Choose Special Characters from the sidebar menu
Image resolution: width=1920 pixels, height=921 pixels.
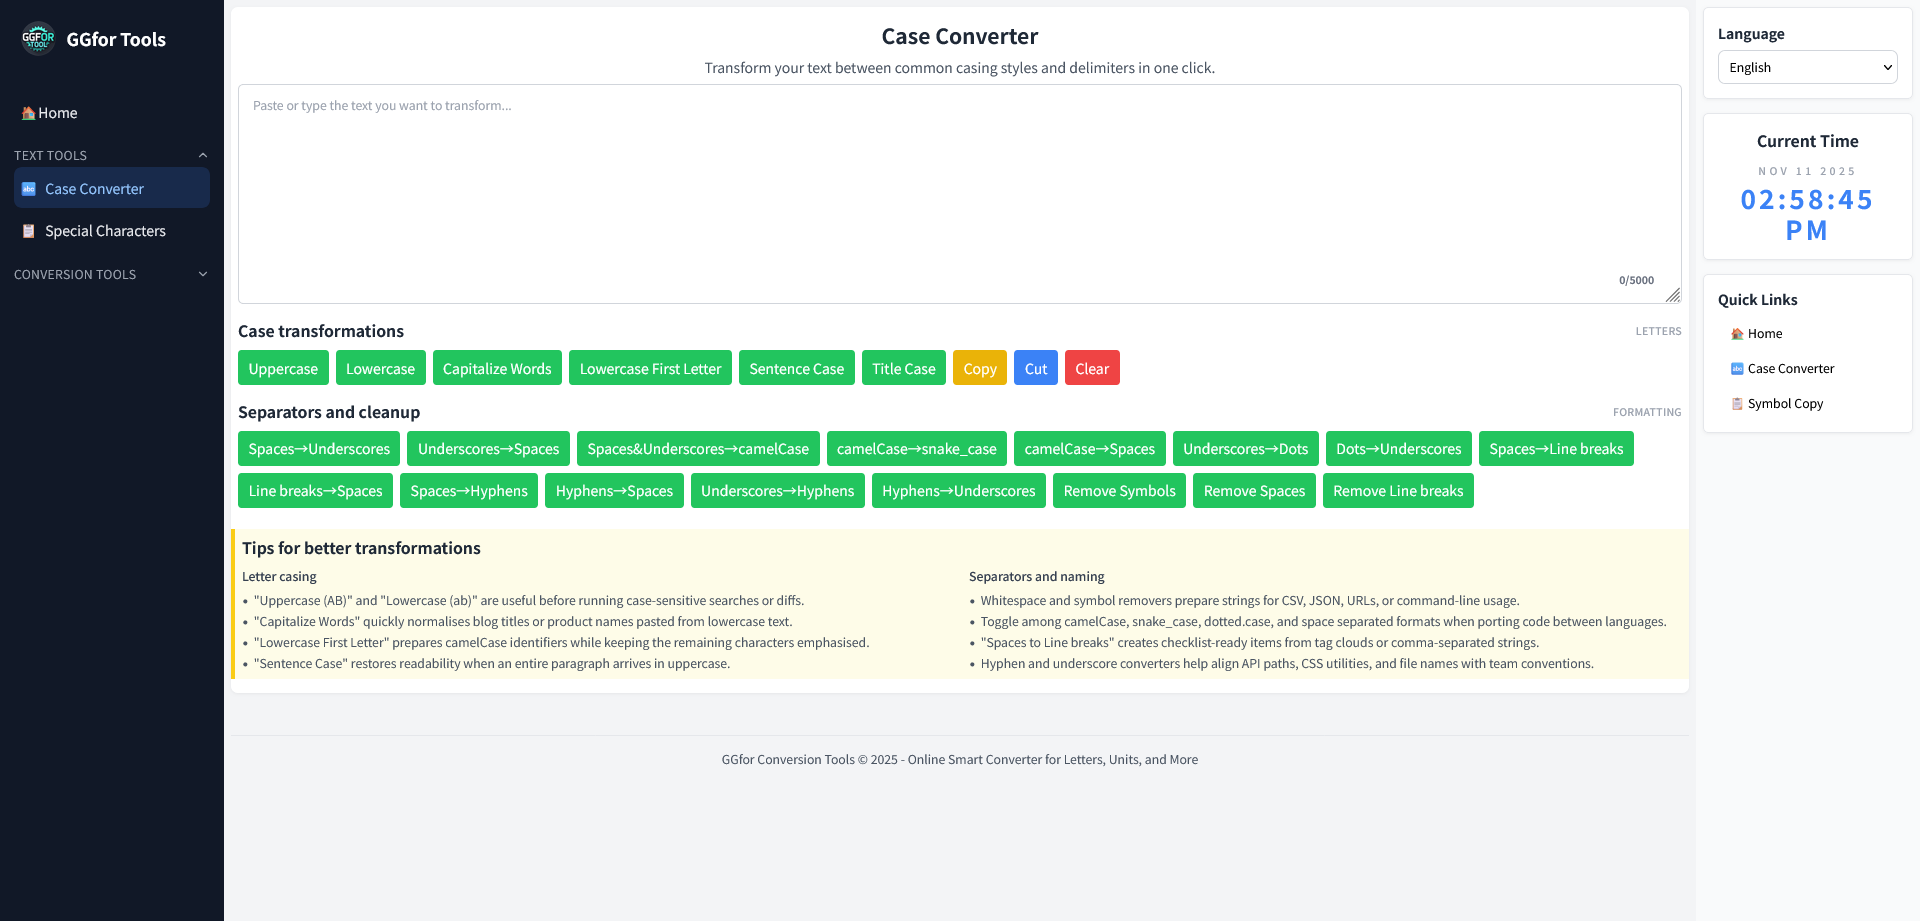pyautogui.click(x=105, y=231)
